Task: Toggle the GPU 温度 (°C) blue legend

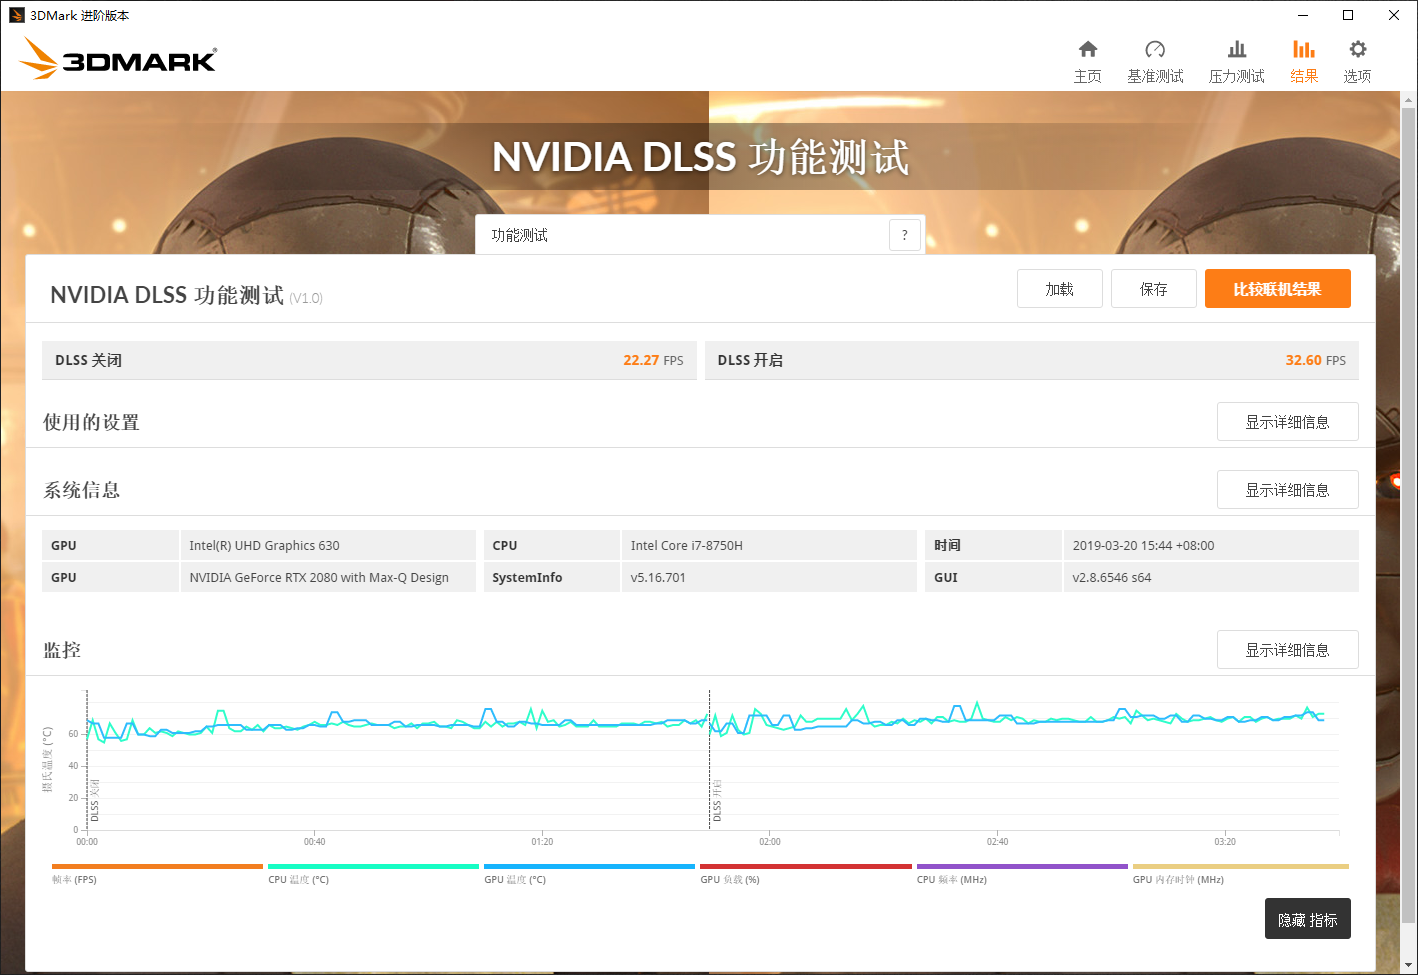Action: [x=589, y=873]
